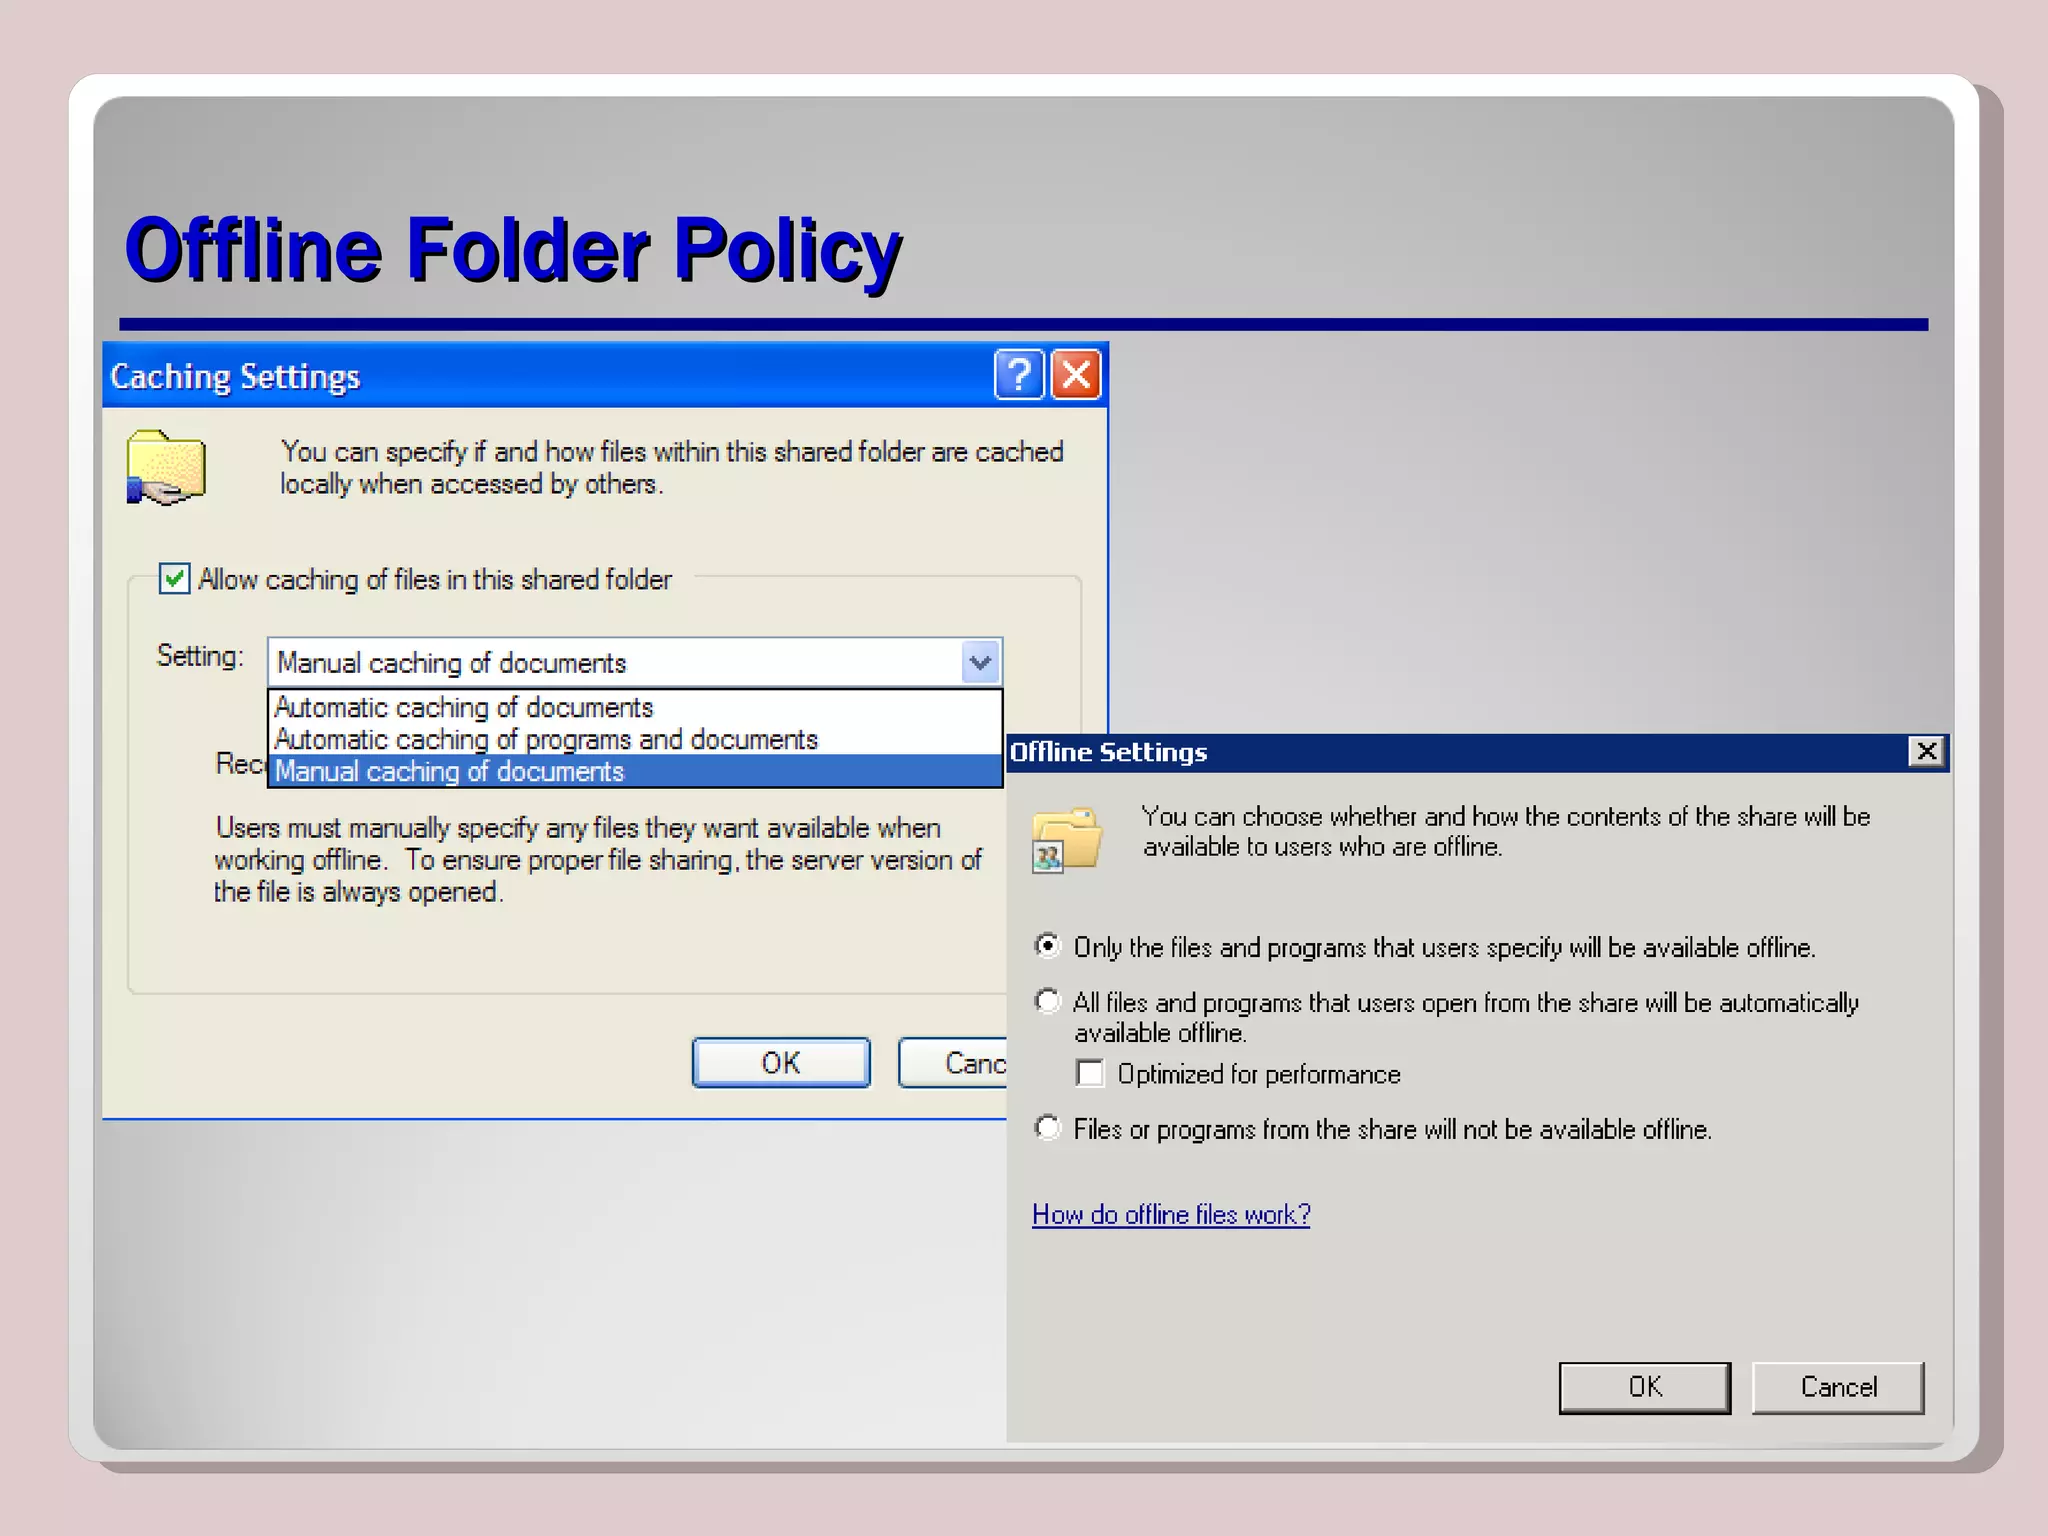Open How do offline files work link

1171,1214
